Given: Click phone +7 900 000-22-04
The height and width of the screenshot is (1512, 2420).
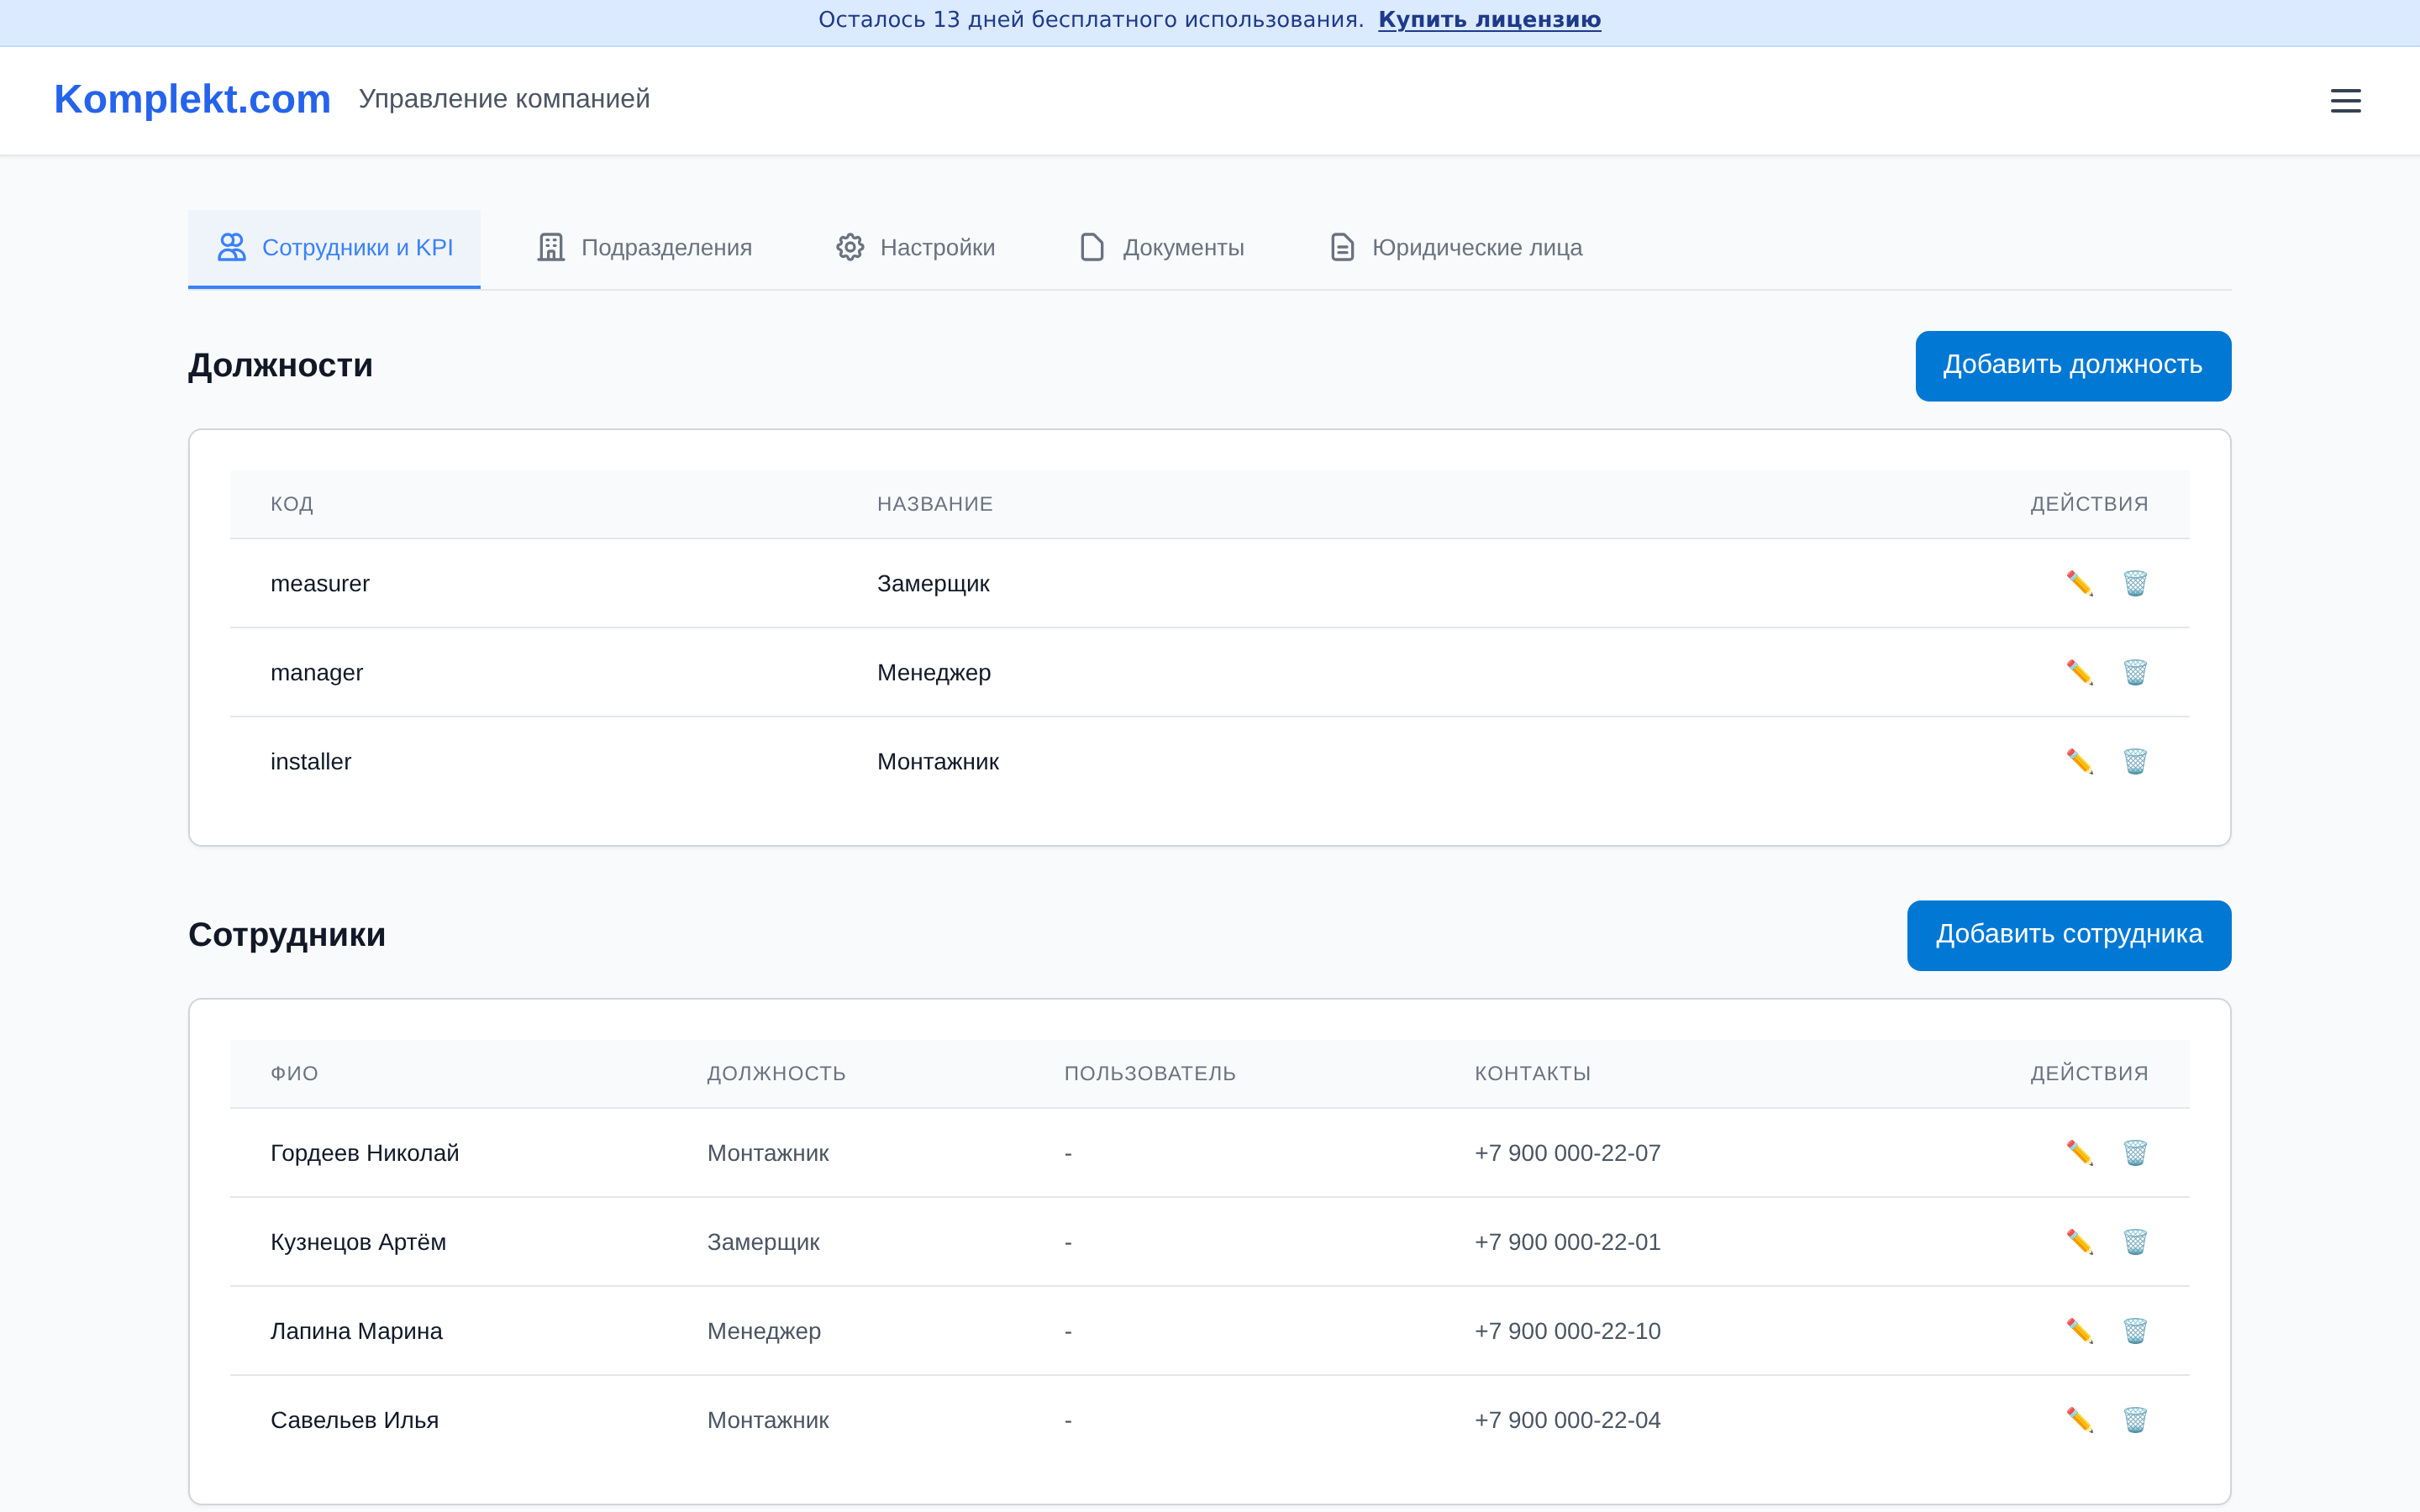Looking at the screenshot, I should click(x=1567, y=1419).
